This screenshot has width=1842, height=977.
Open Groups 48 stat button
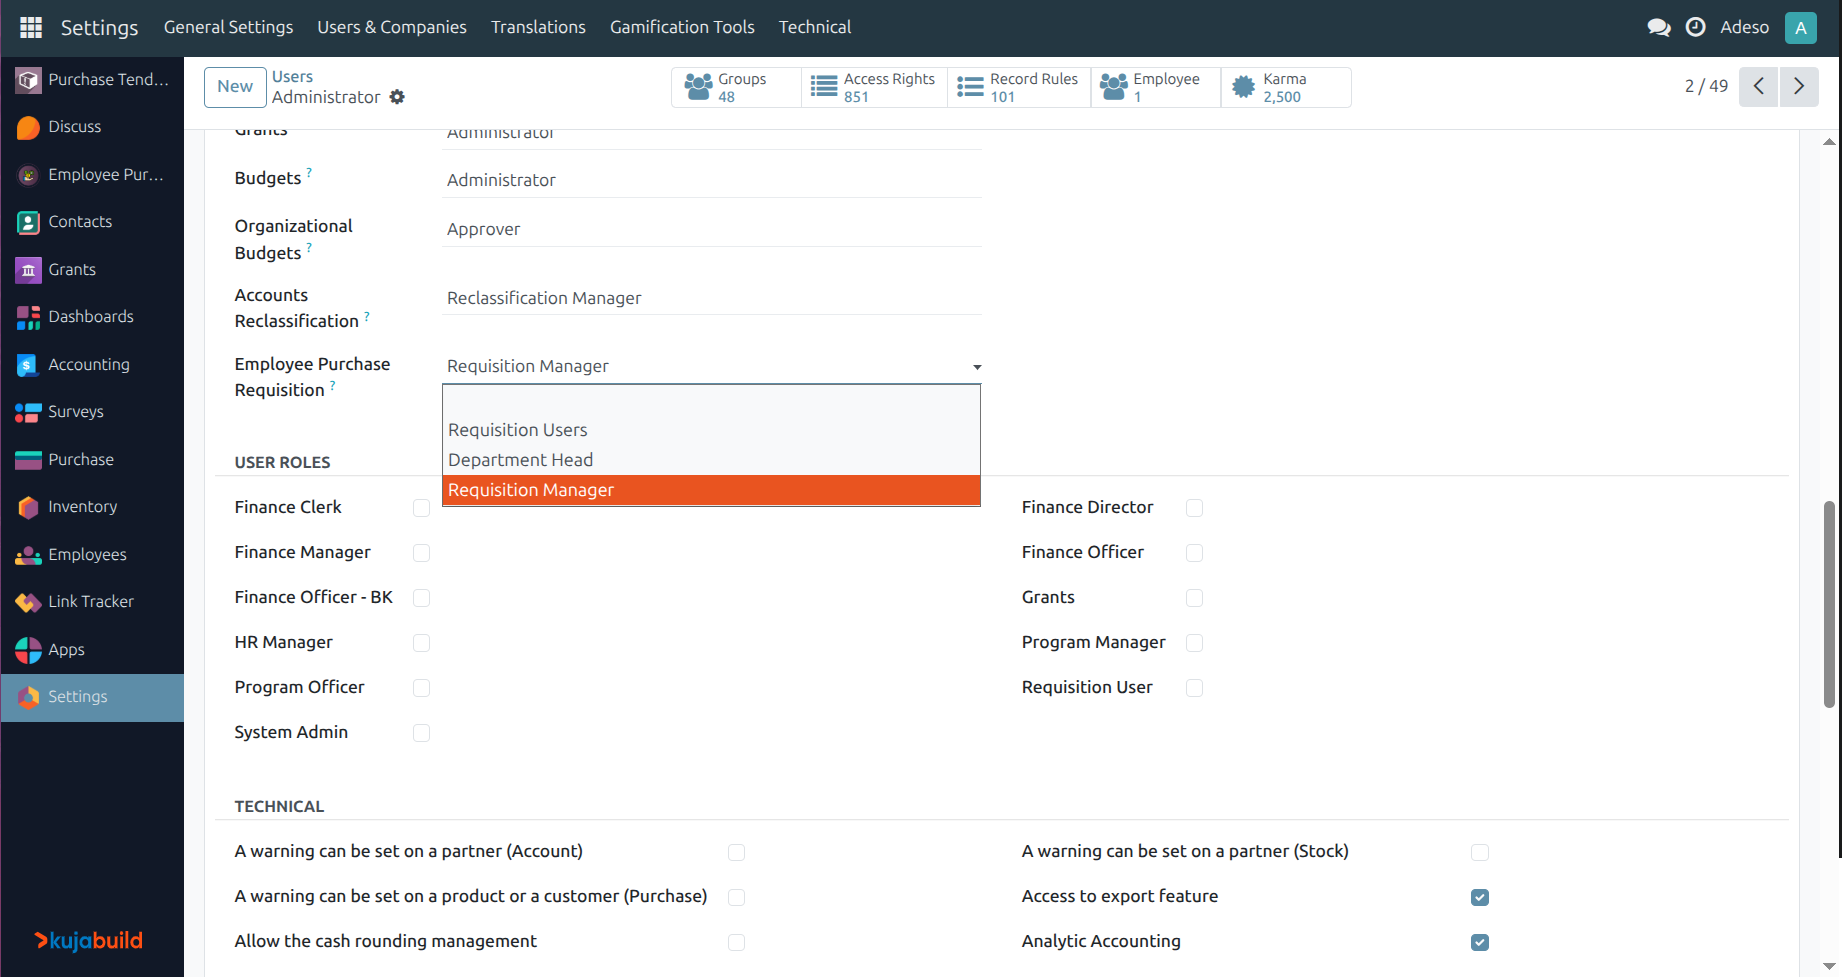click(x=736, y=88)
